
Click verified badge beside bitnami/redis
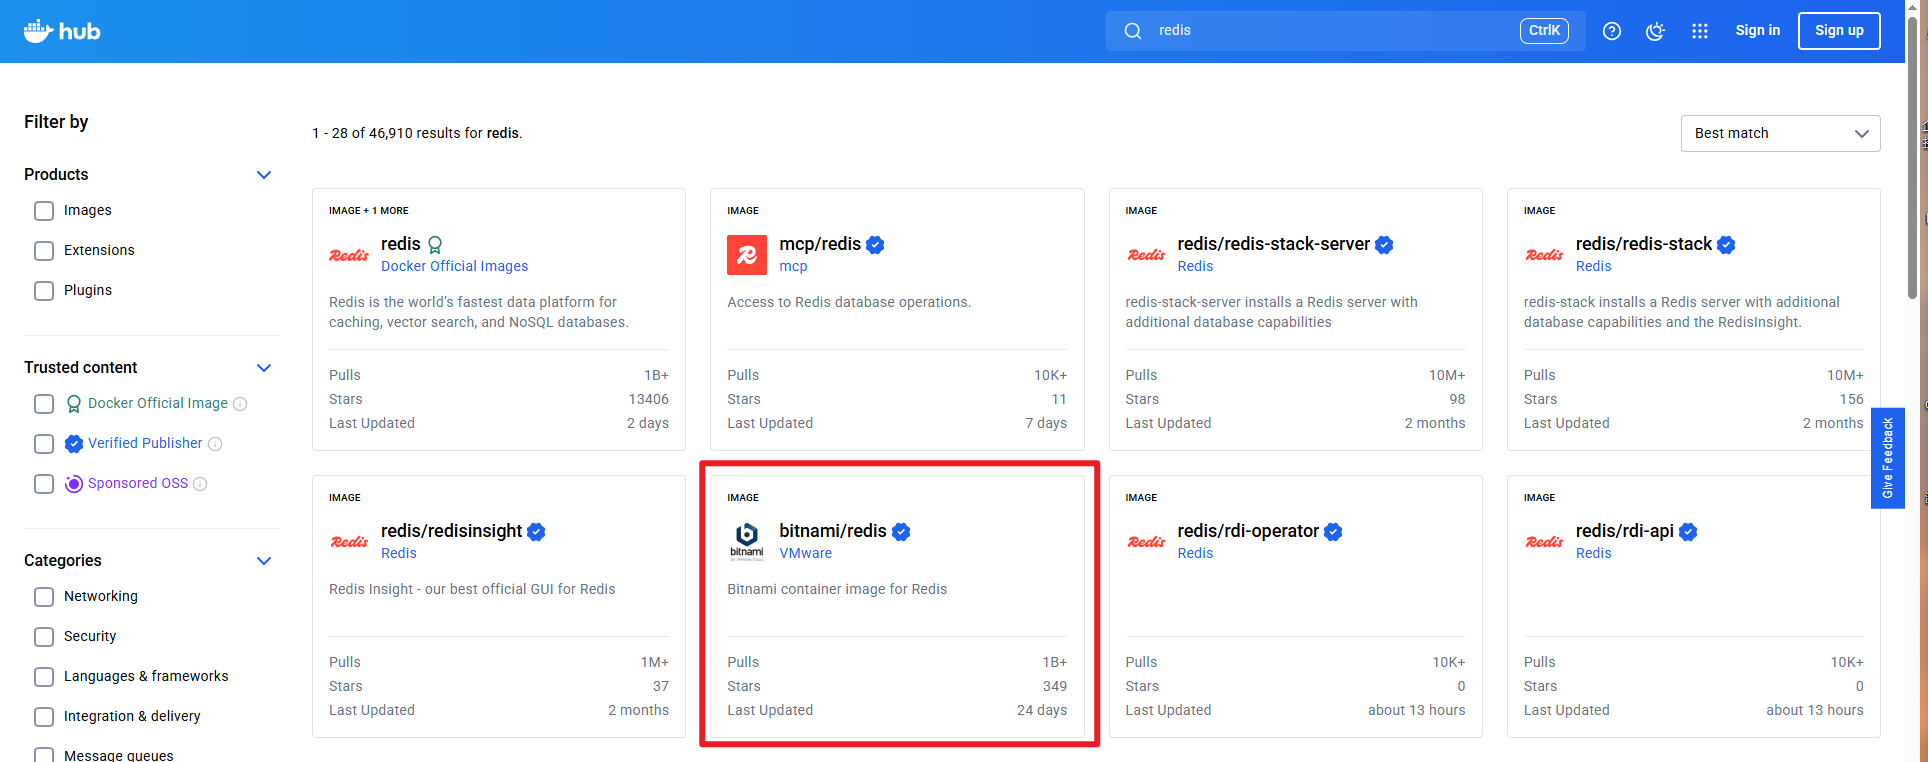pos(901,531)
